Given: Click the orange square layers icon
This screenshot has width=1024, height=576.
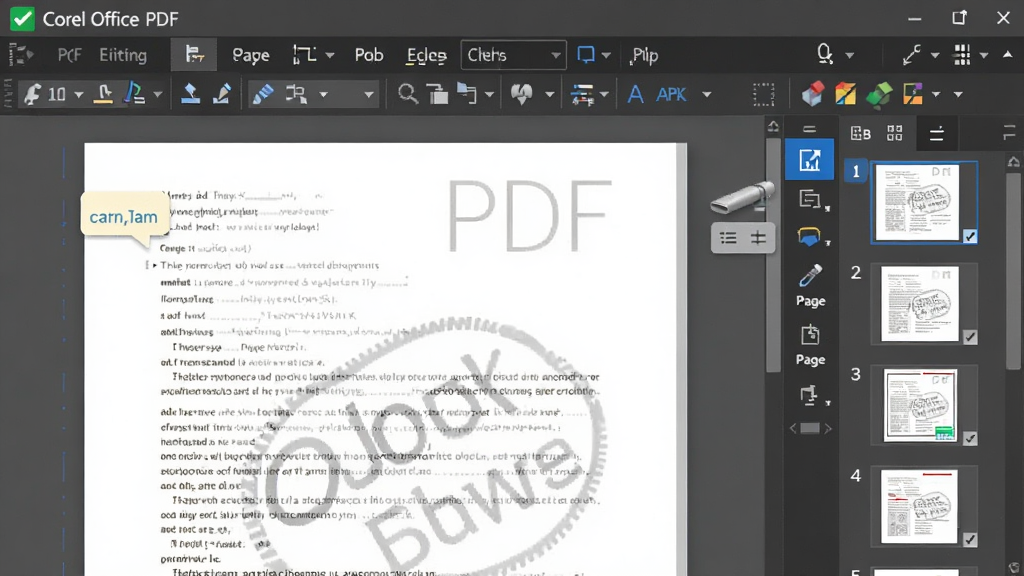Looking at the screenshot, I should (912, 94).
